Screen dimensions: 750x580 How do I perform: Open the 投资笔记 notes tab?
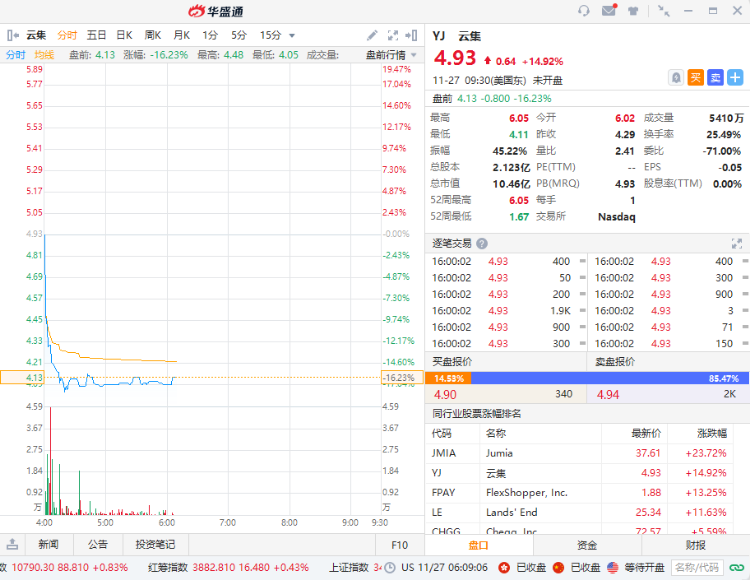(155, 545)
